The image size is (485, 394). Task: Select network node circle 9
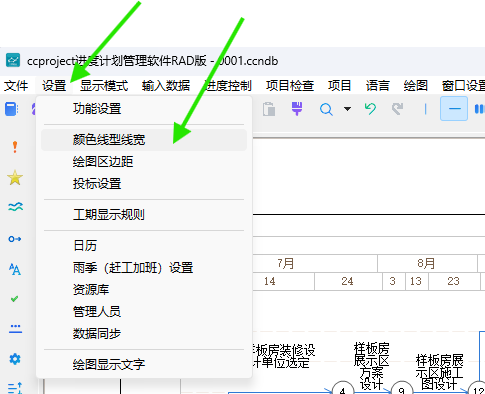click(402, 389)
